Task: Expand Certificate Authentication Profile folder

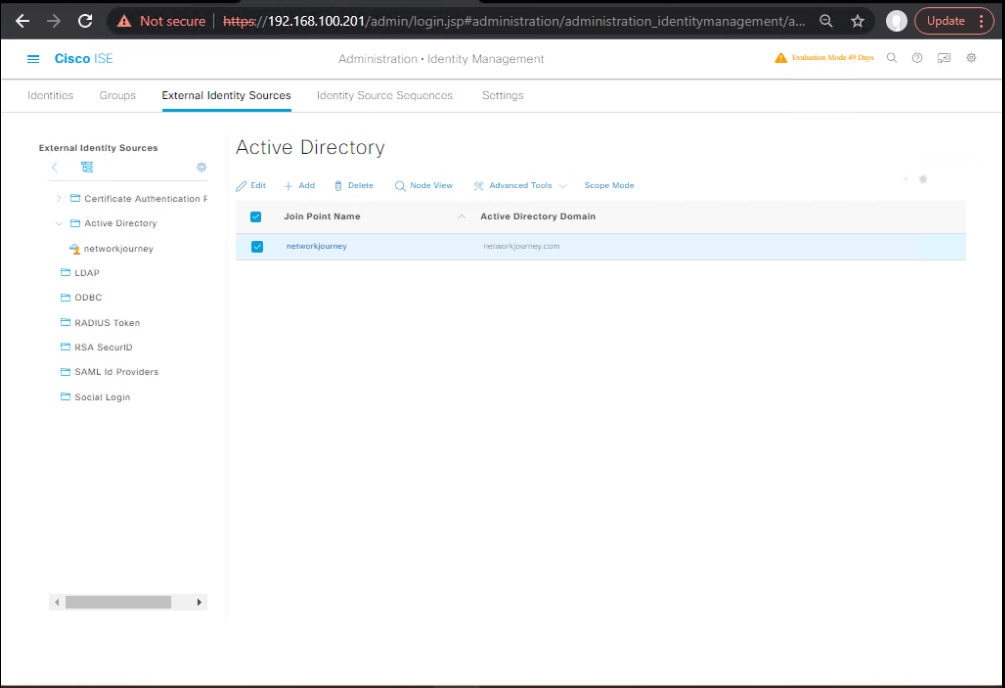Action: point(59,199)
